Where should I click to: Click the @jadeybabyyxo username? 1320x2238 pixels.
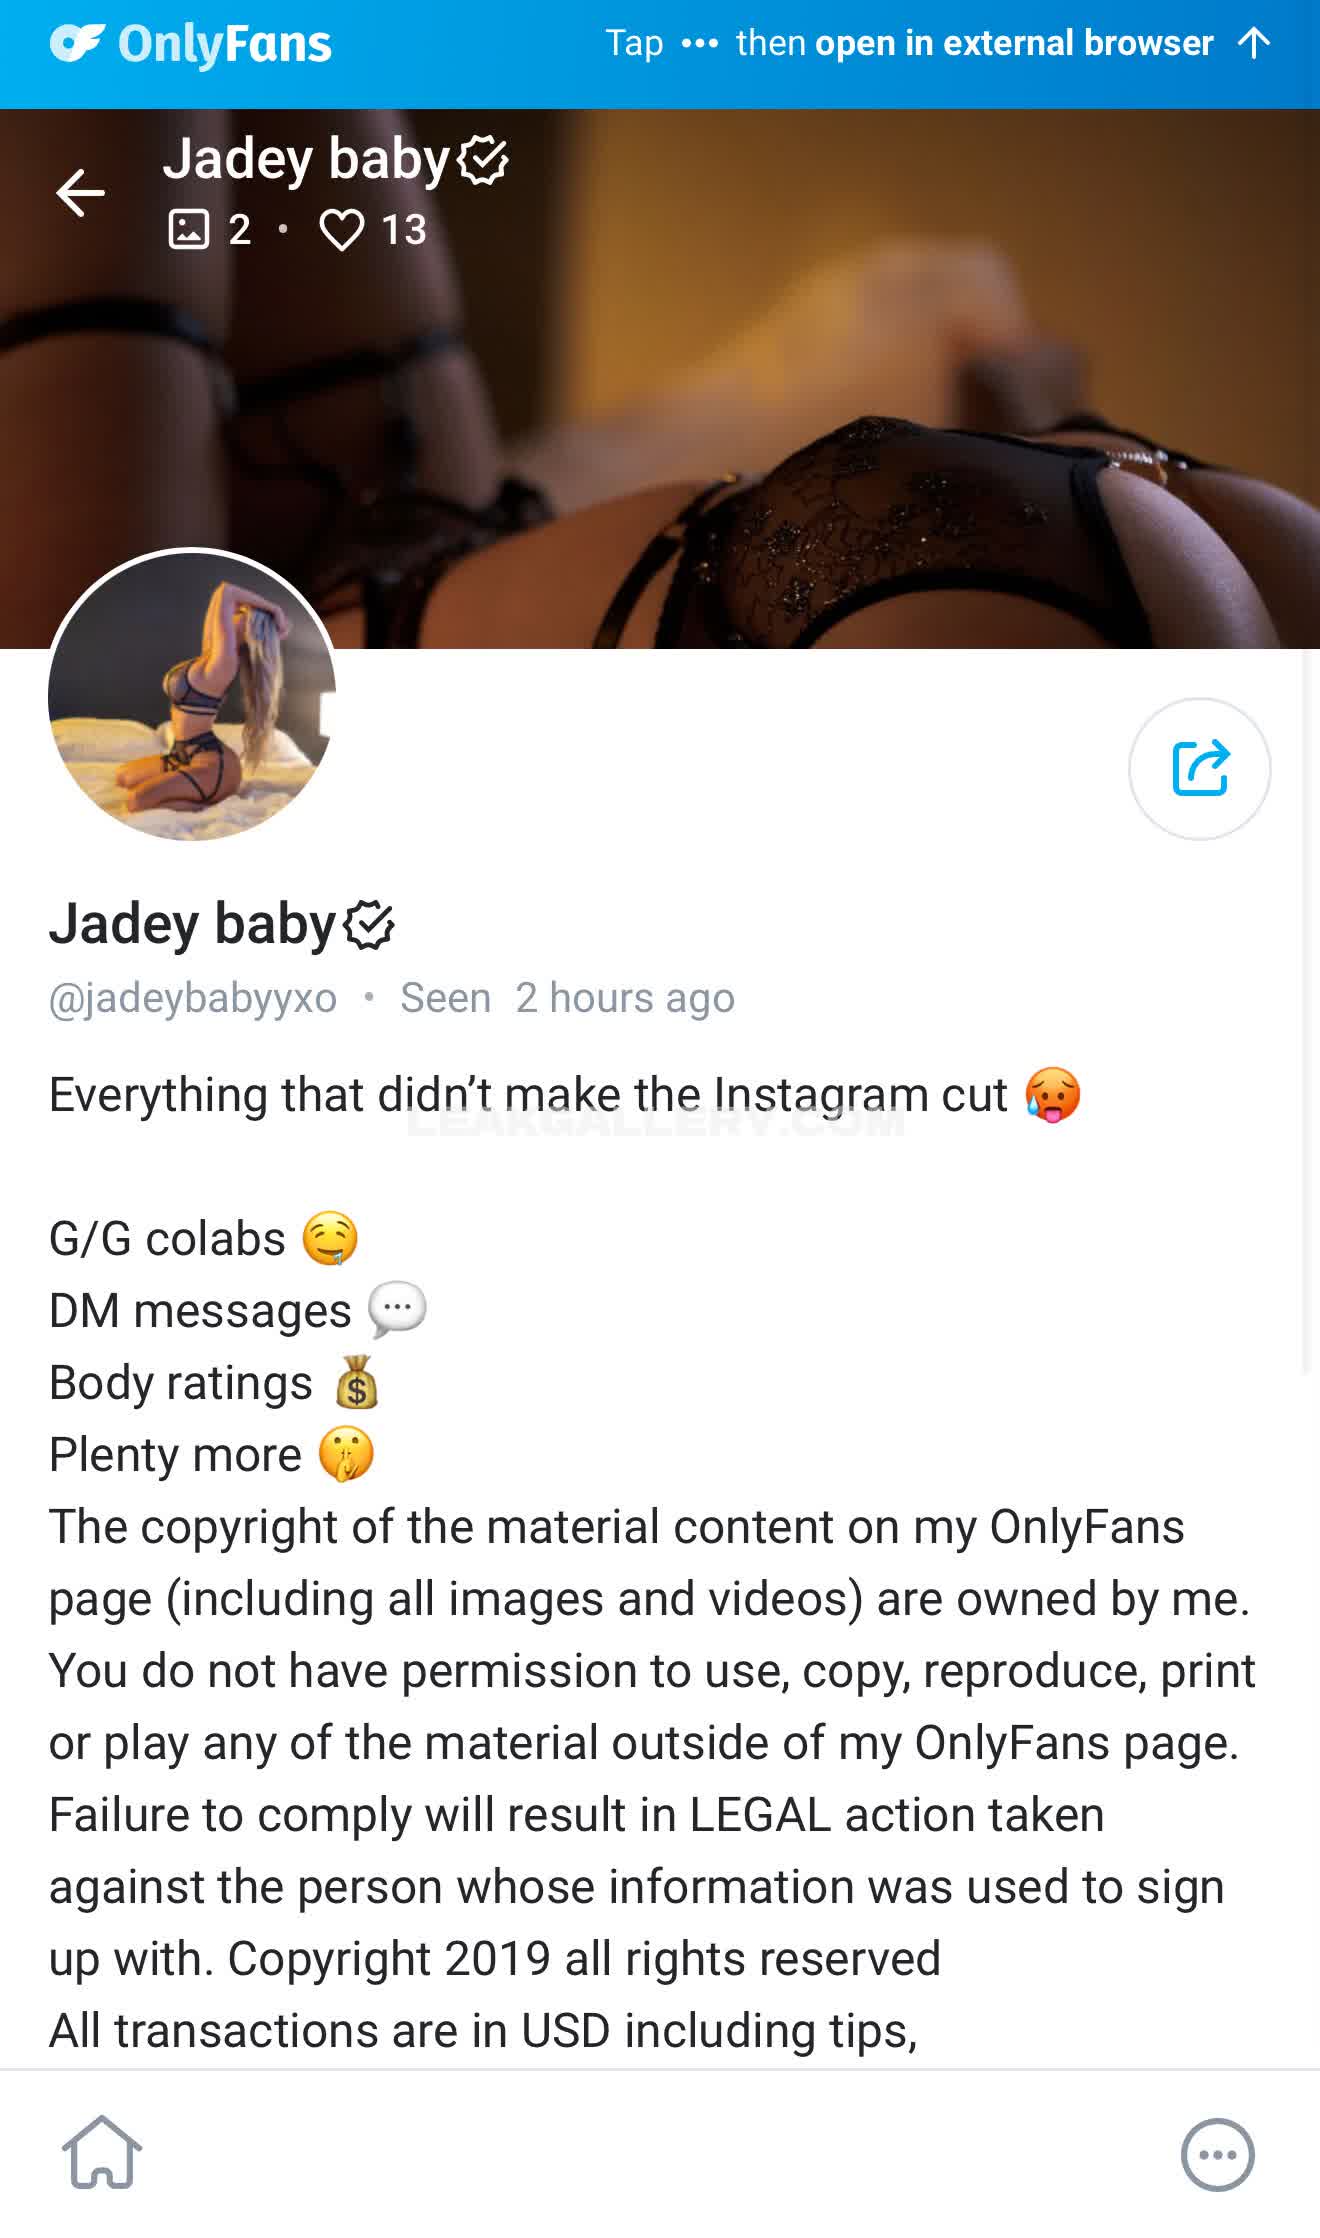tap(192, 998)
